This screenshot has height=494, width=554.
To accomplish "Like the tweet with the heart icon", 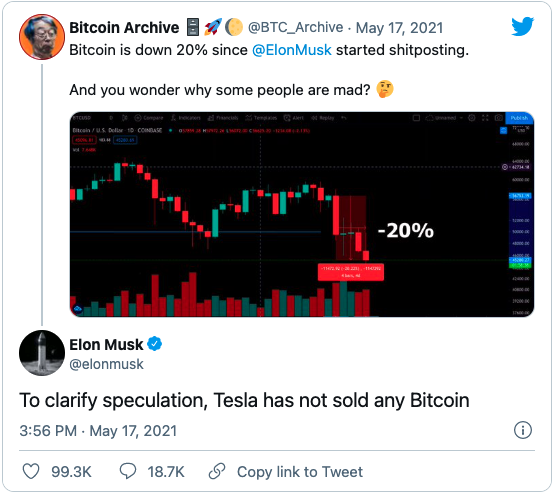I will tap(31, 471).
